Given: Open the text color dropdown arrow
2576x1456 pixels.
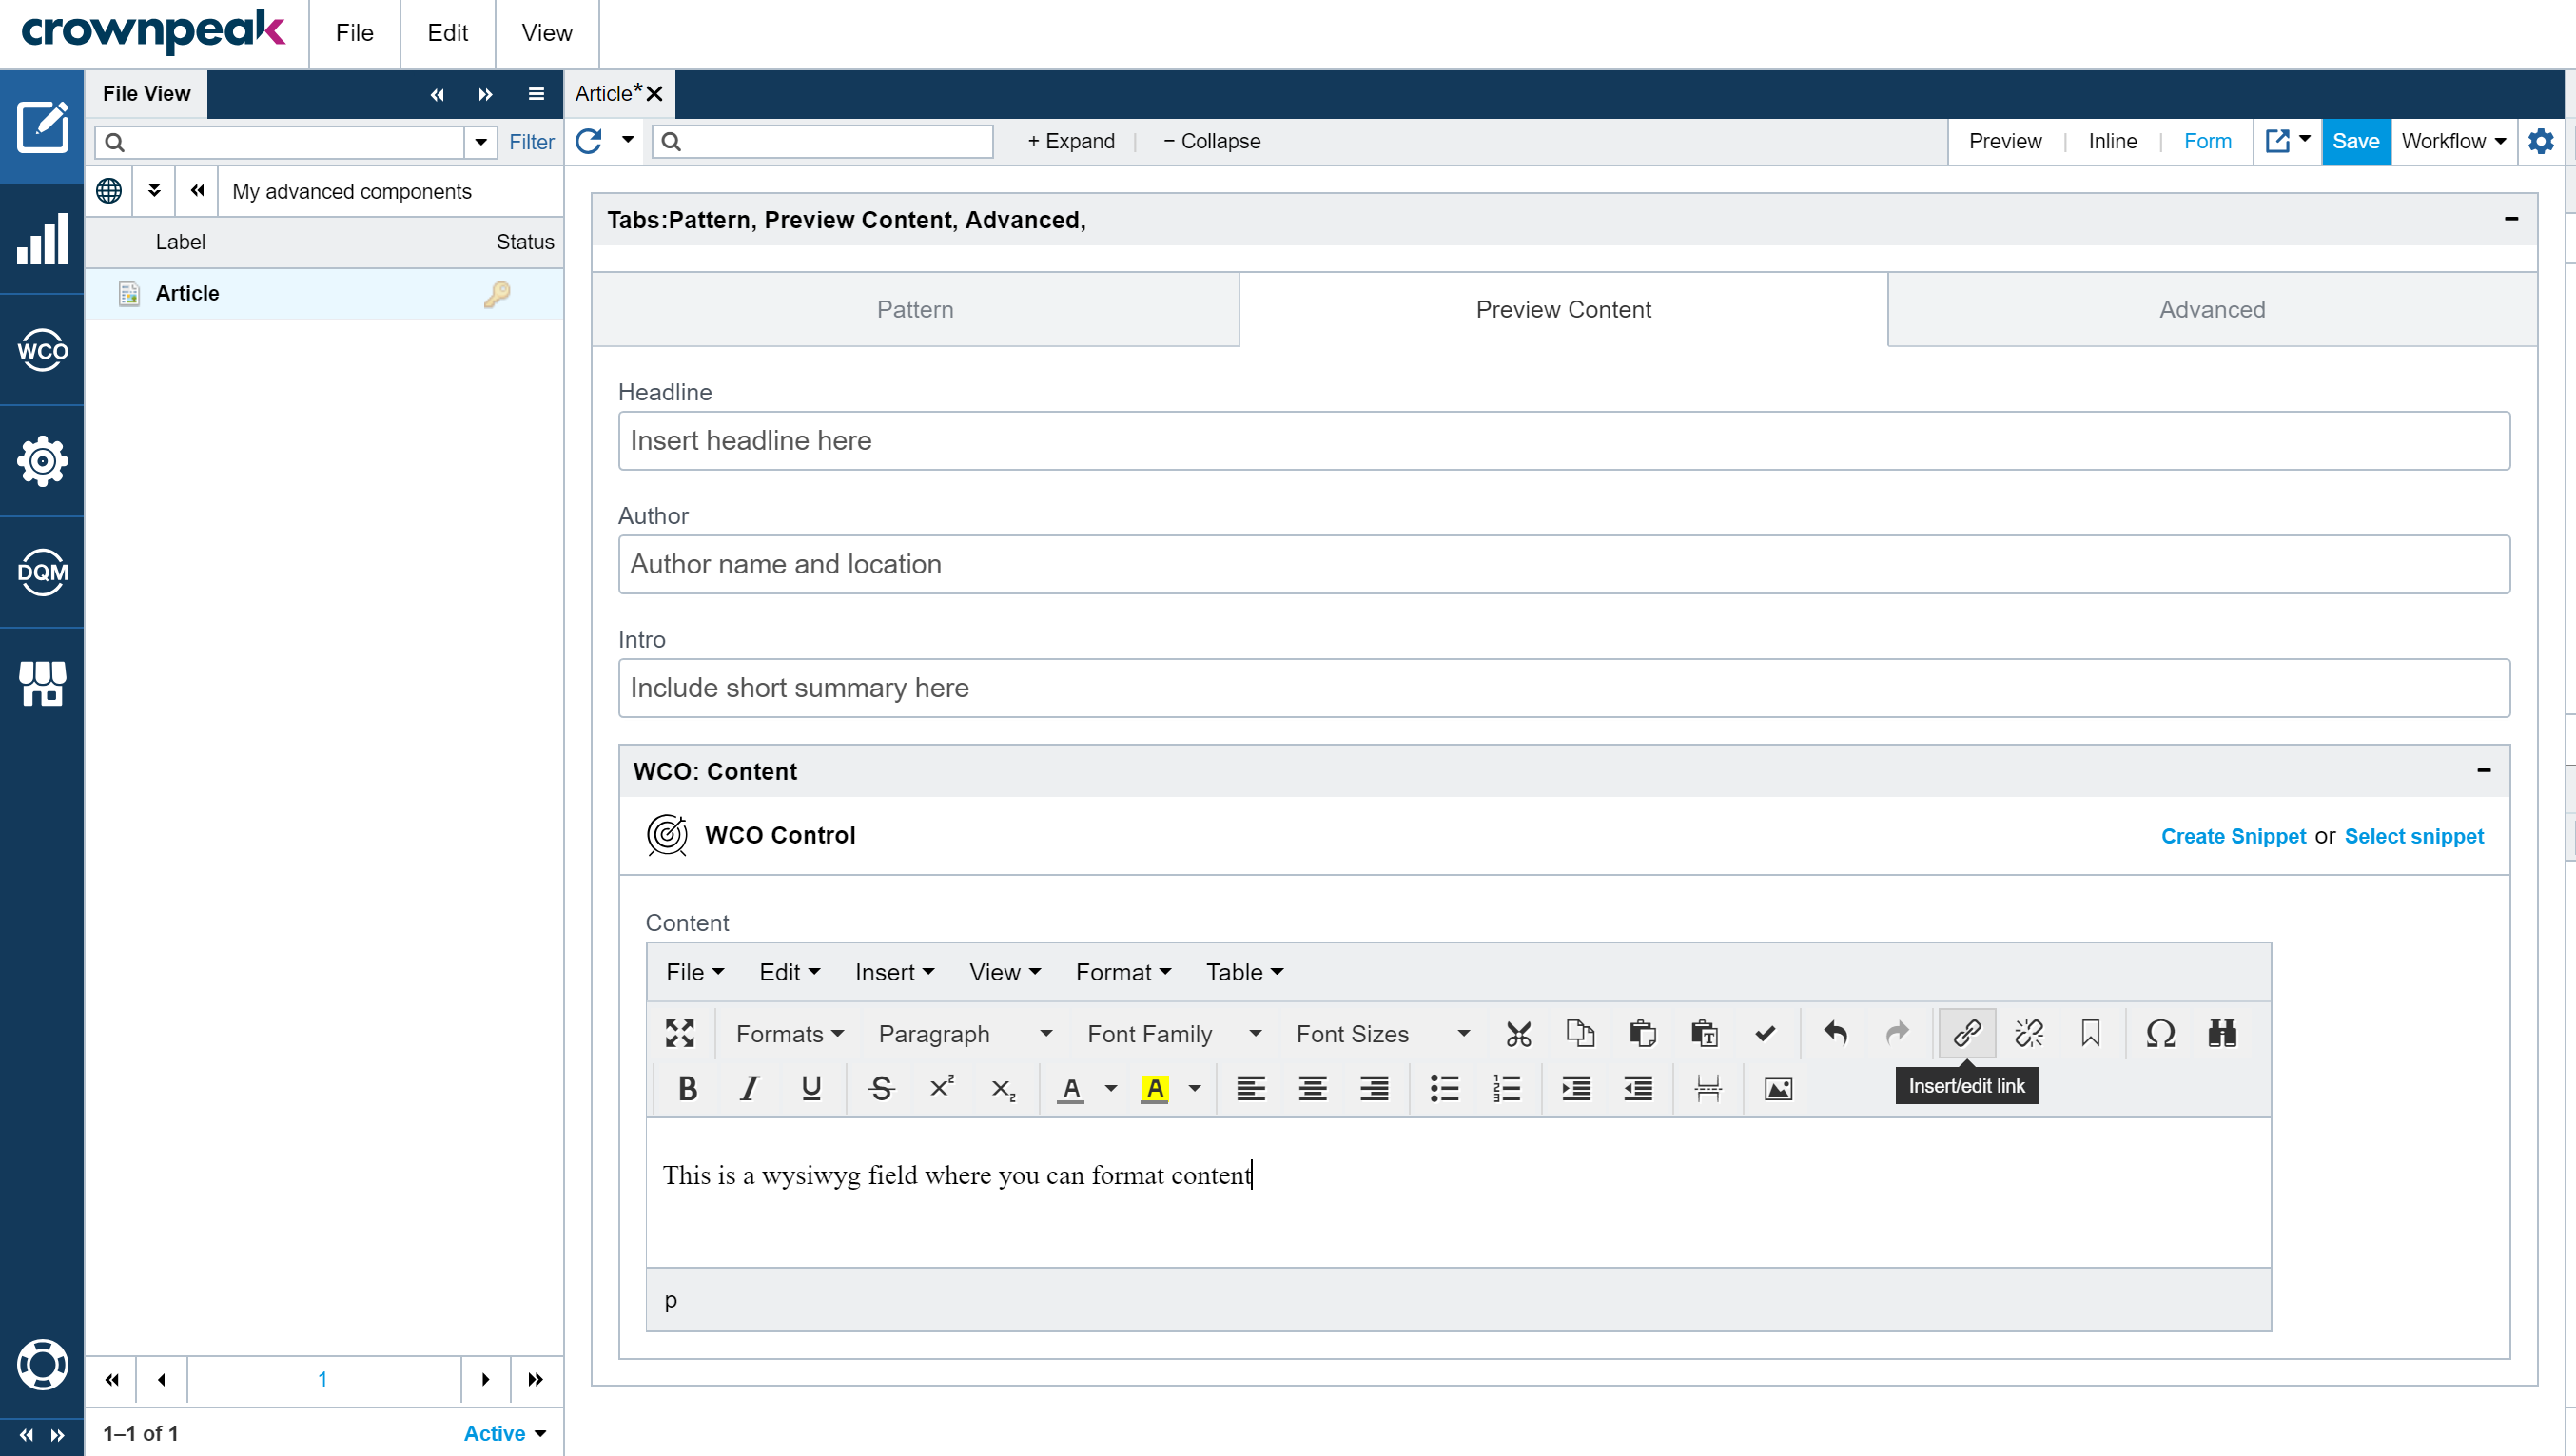Looking at the screenshot, I should coord(1111,1088).
